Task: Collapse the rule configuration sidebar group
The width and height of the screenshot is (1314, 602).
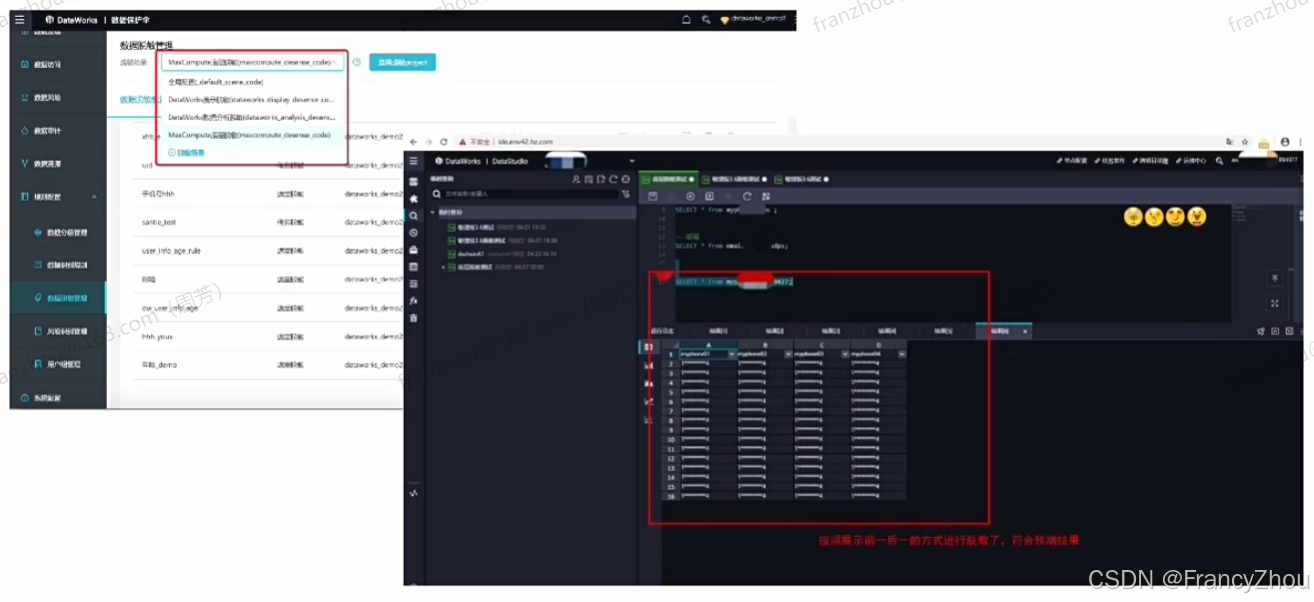Action: coord(95,197)
